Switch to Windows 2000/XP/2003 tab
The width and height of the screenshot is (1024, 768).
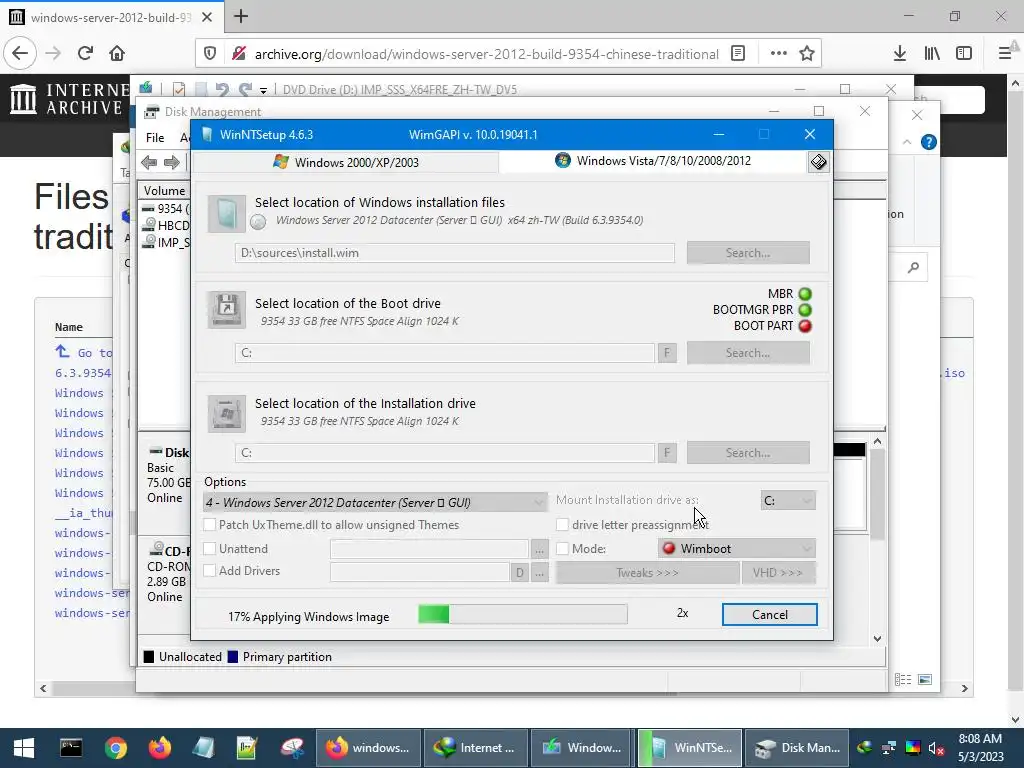click(x=346, y=162)
